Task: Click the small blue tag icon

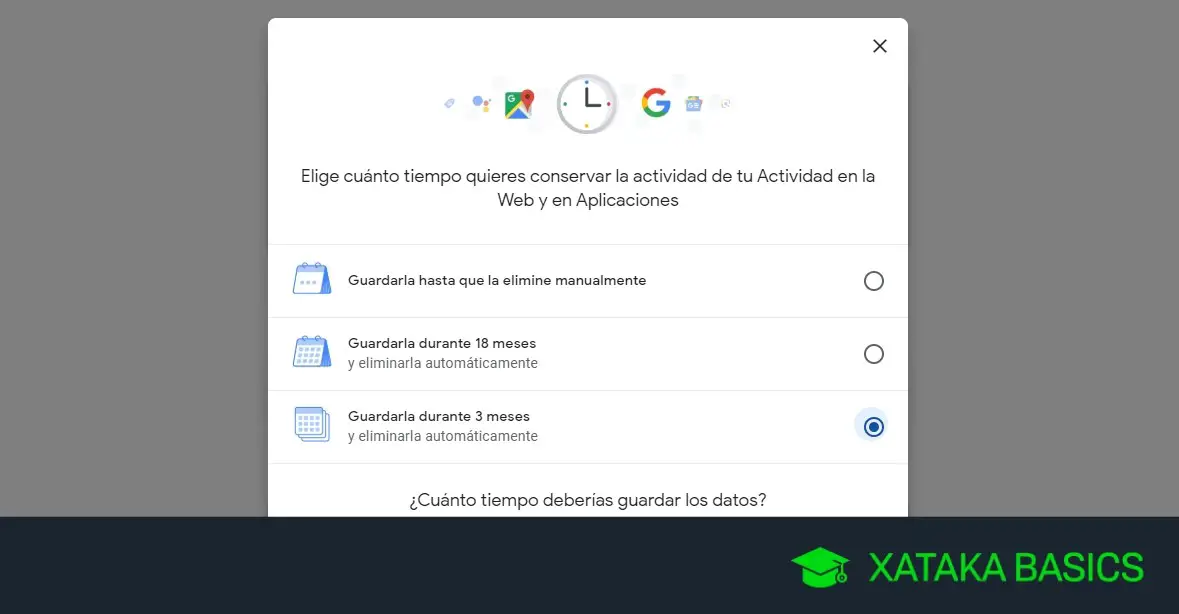Action: click(449, 103)
